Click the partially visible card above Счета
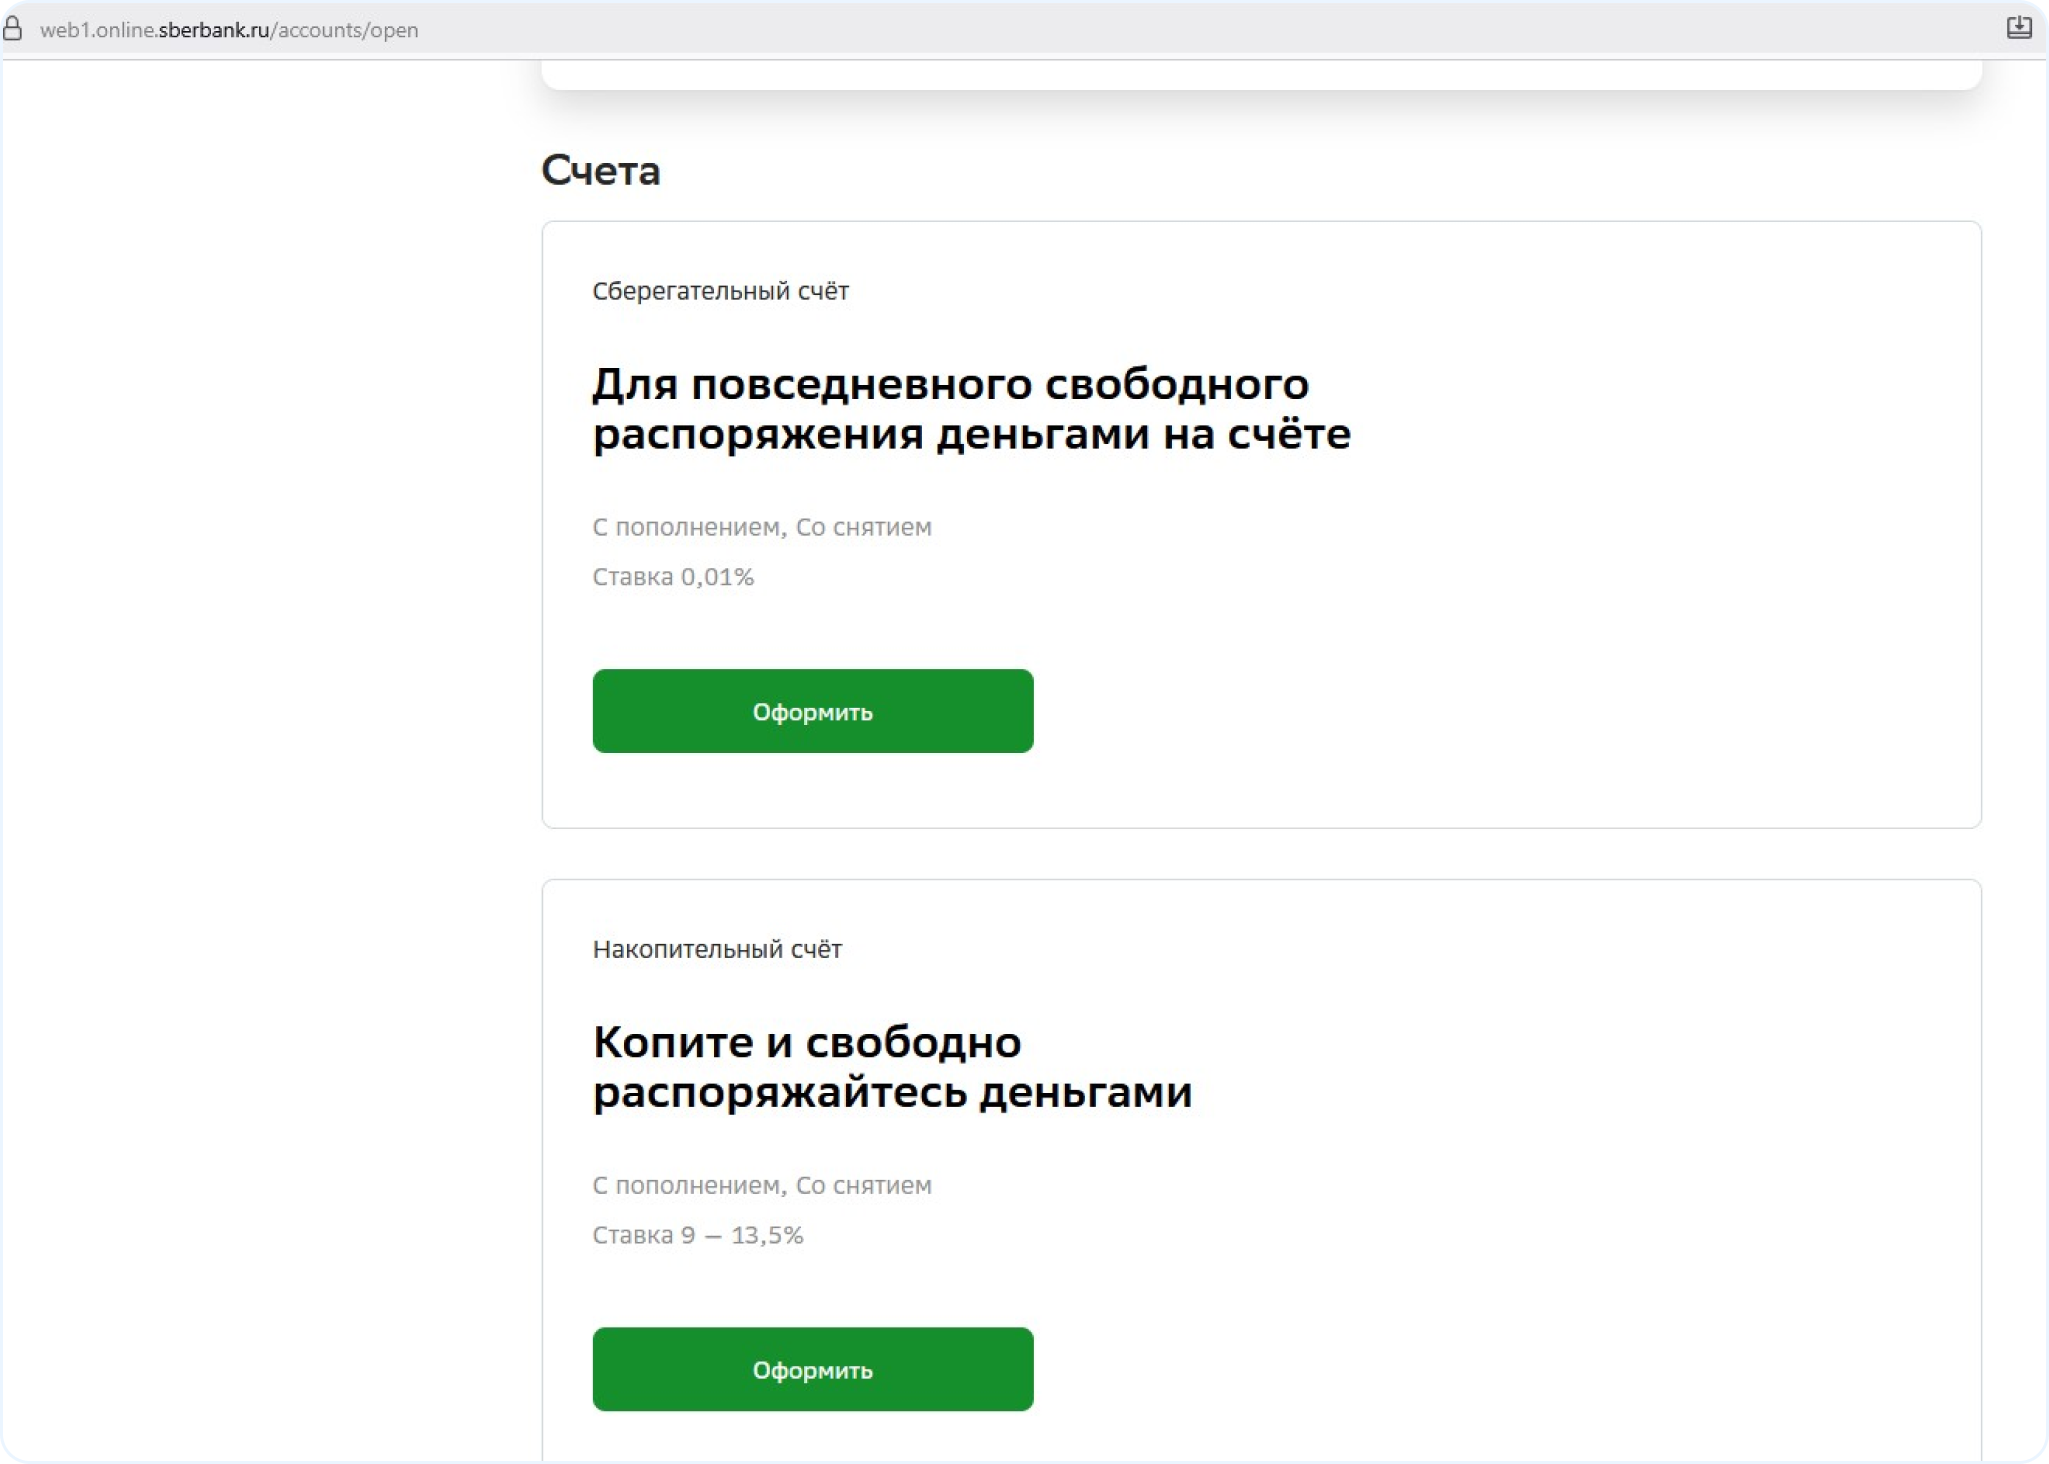This screenshot has height=1464, width=2049. coord(1260,75)
